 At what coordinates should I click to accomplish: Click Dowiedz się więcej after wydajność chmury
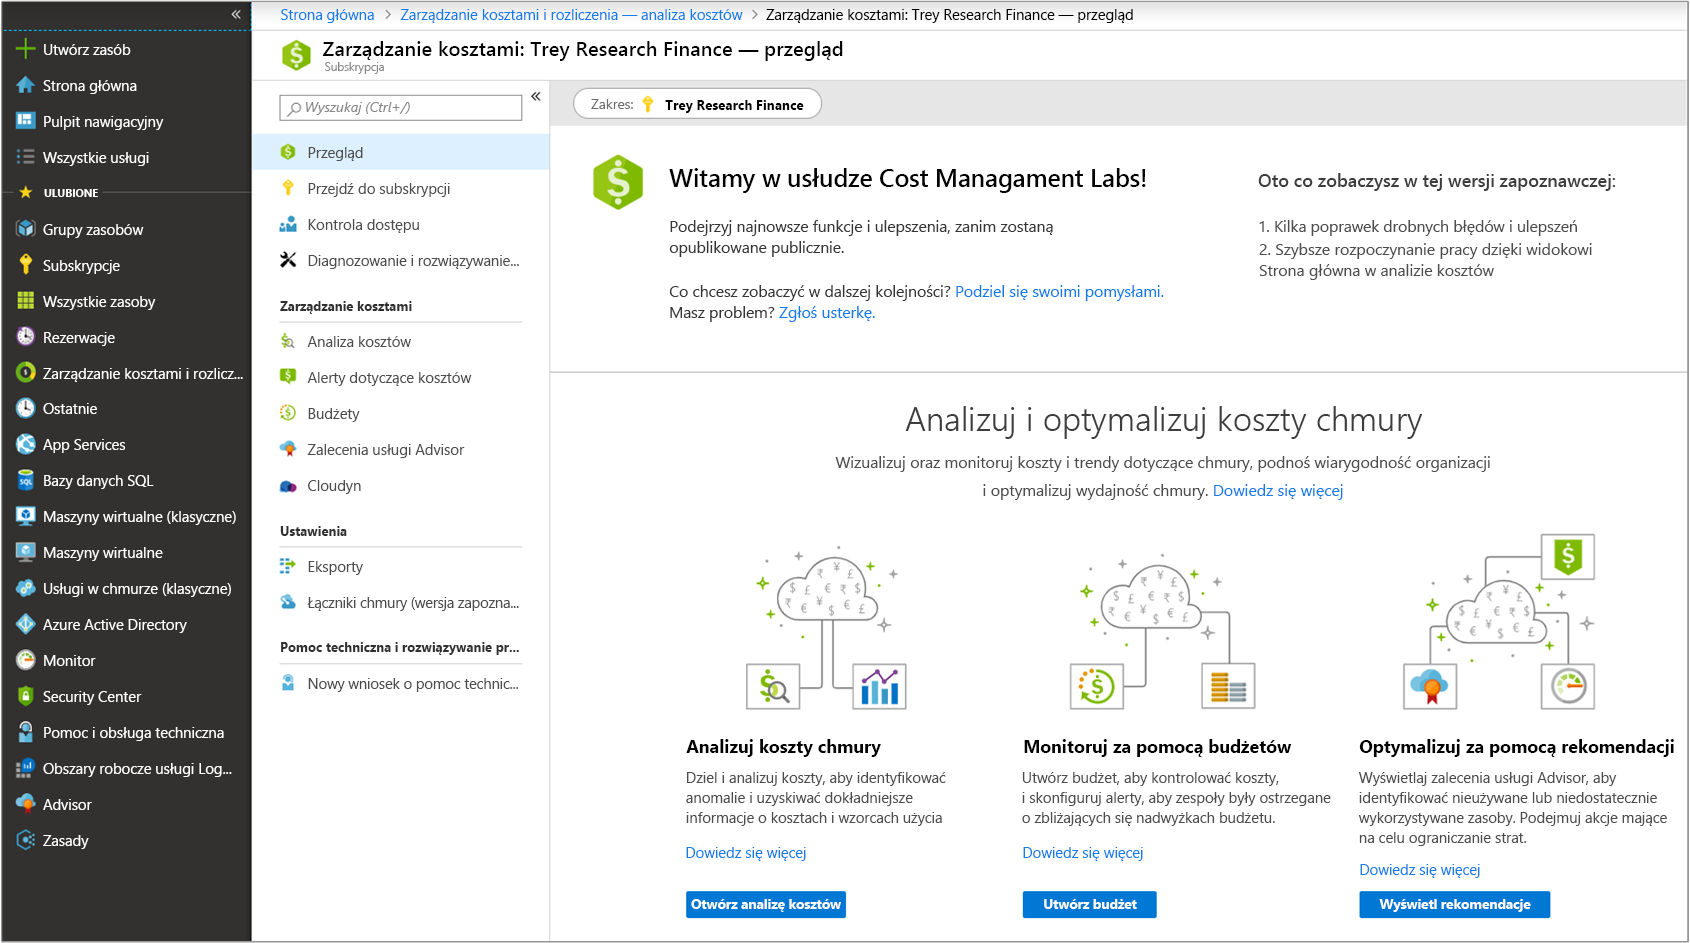[x=1278, y=490]
